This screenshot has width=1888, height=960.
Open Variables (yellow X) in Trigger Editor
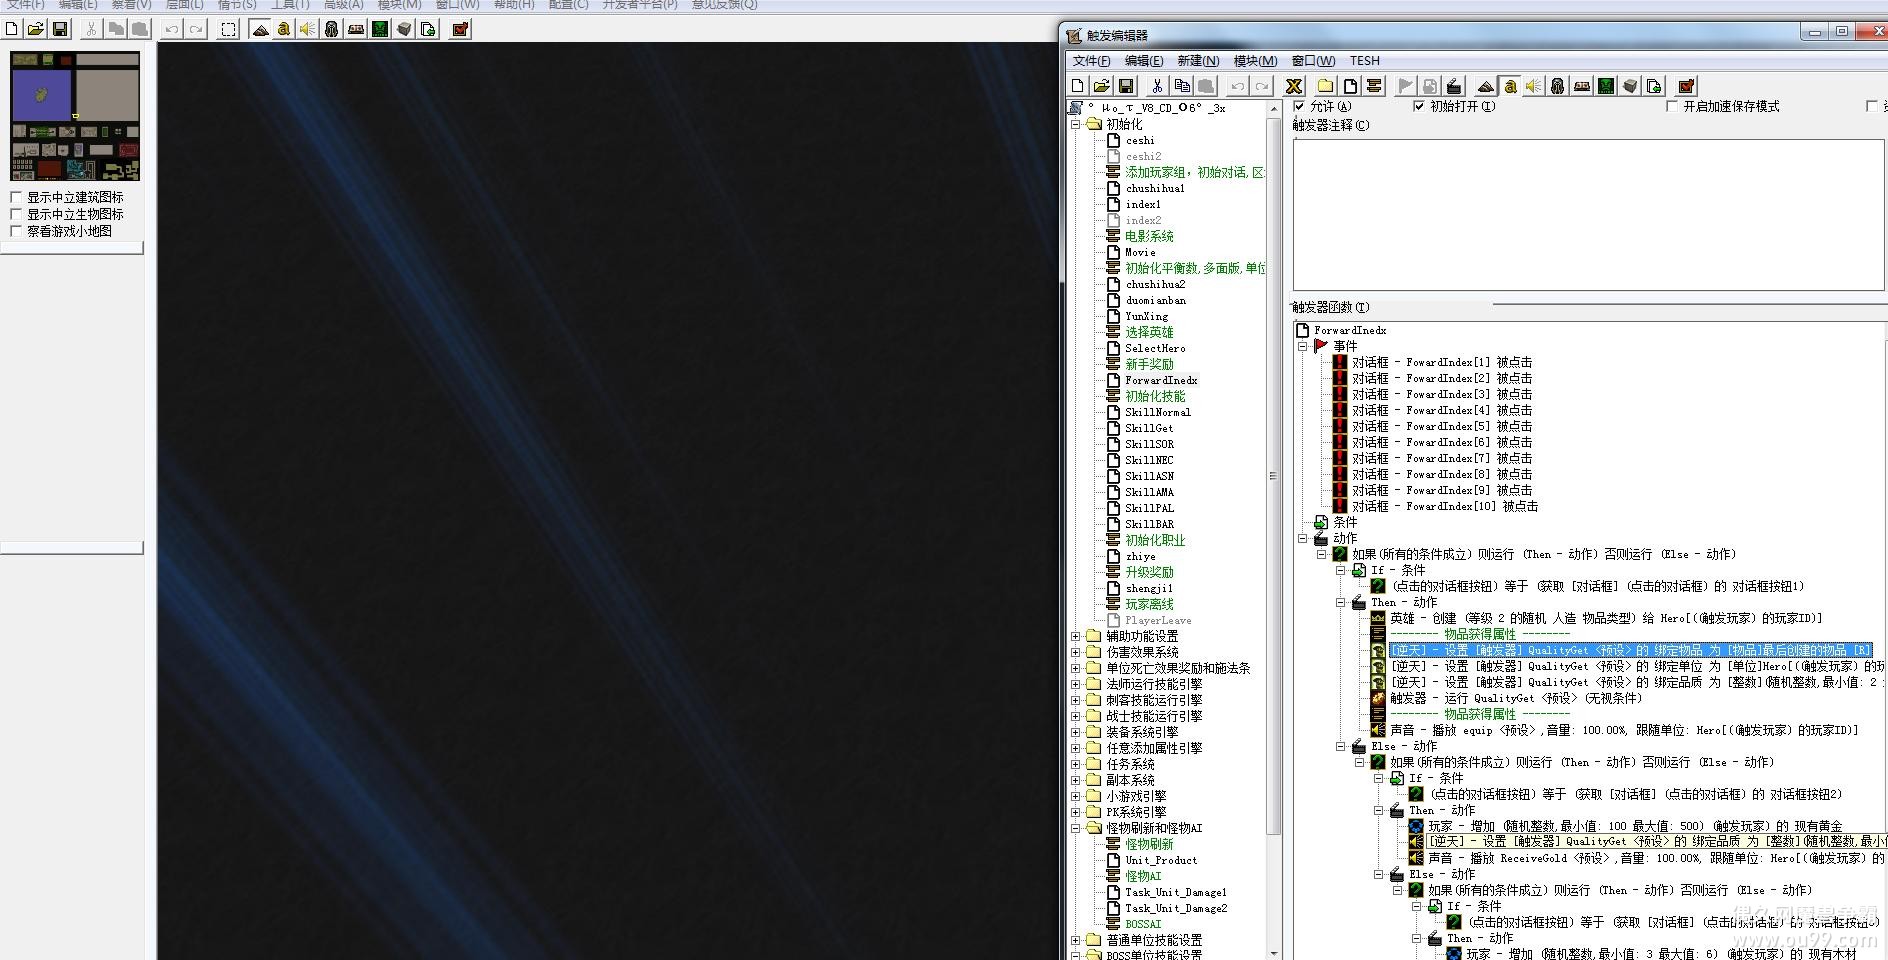coord(1294,86)
